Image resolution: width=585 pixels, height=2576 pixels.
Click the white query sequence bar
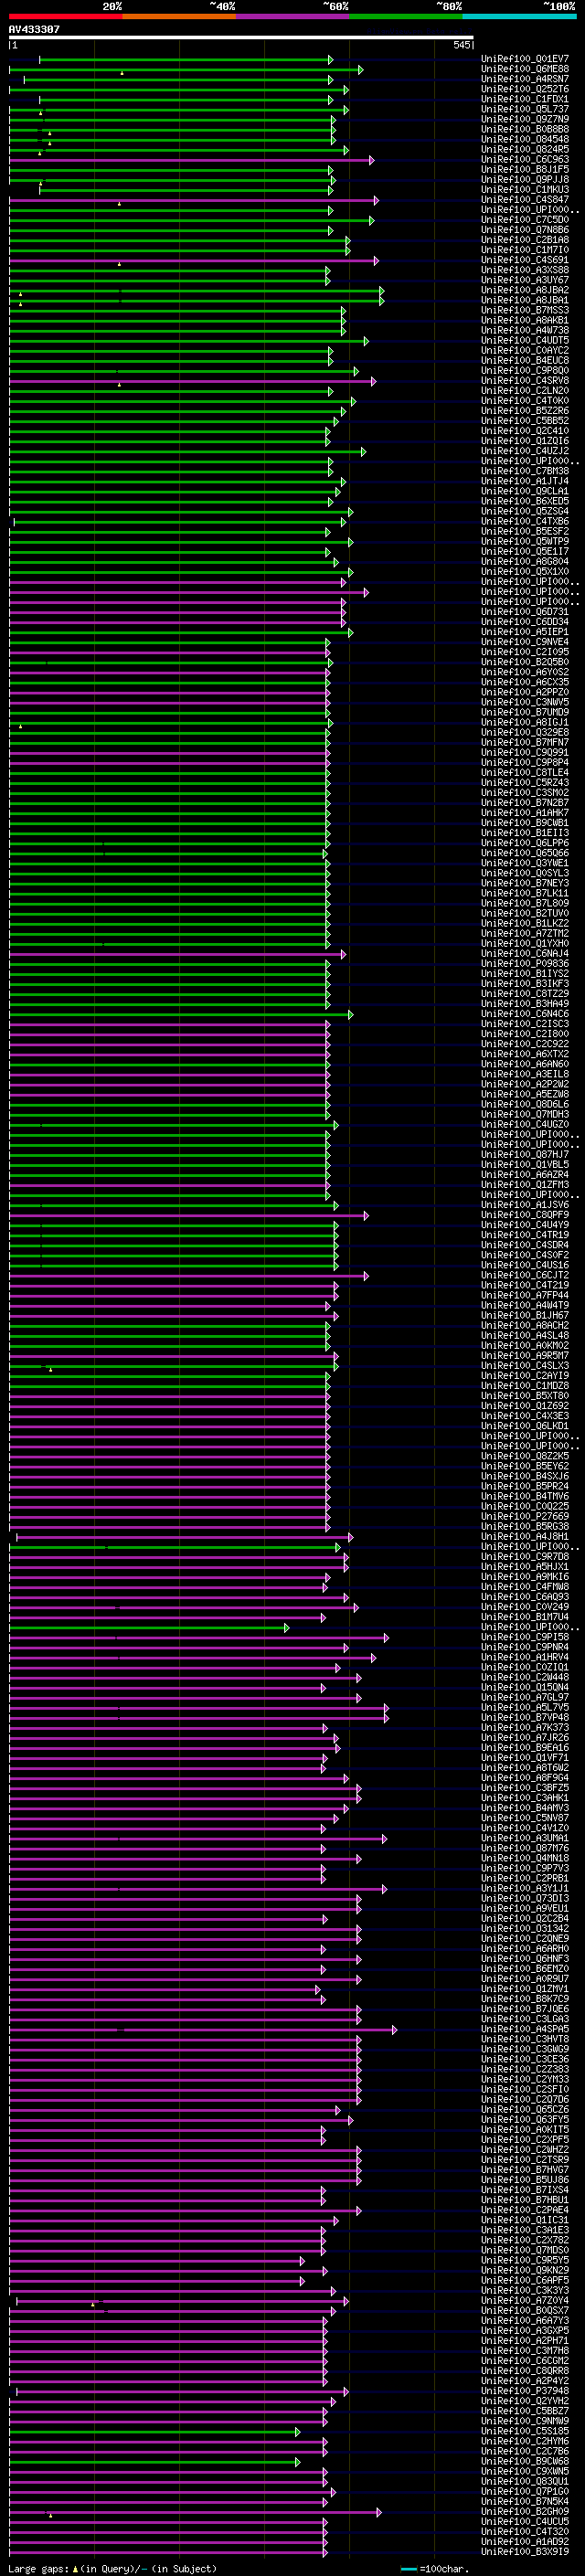coord(241,37)
